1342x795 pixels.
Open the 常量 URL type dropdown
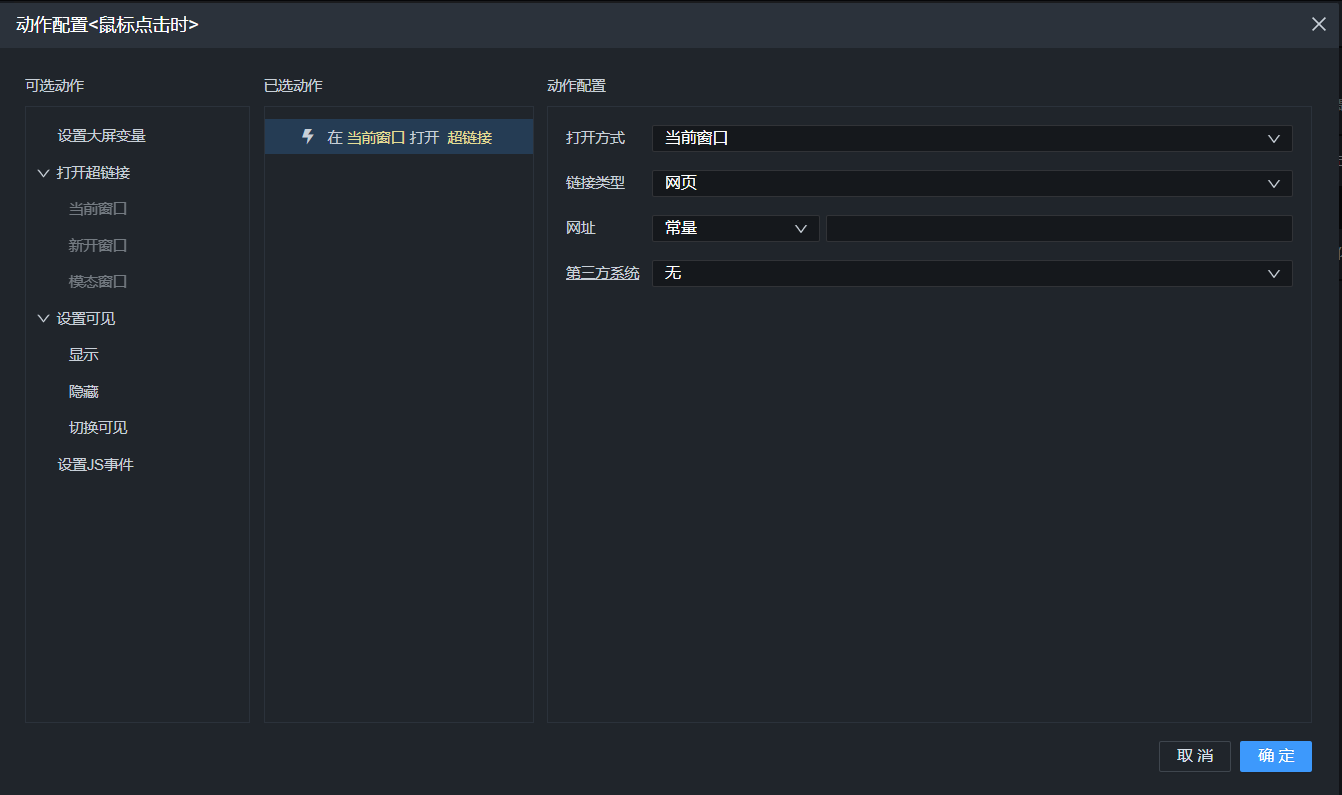pyautogui.click(x=735, y=228)
